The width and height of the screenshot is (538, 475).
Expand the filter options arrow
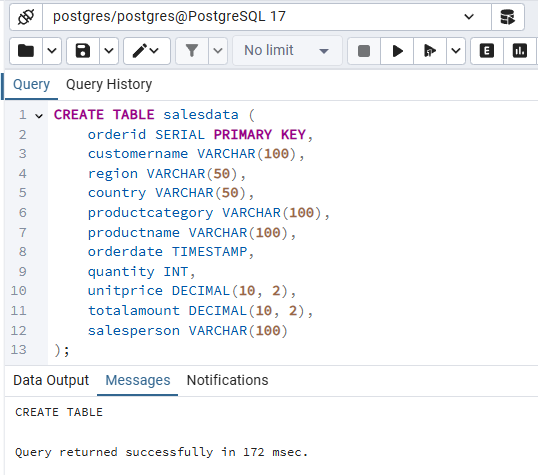point(218,51)
